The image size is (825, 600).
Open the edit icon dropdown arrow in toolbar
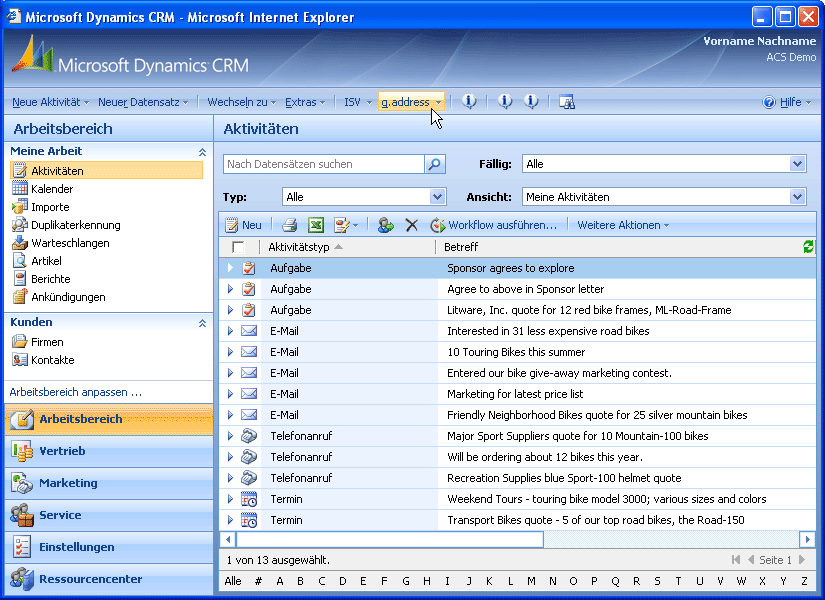tap(356, 225)
